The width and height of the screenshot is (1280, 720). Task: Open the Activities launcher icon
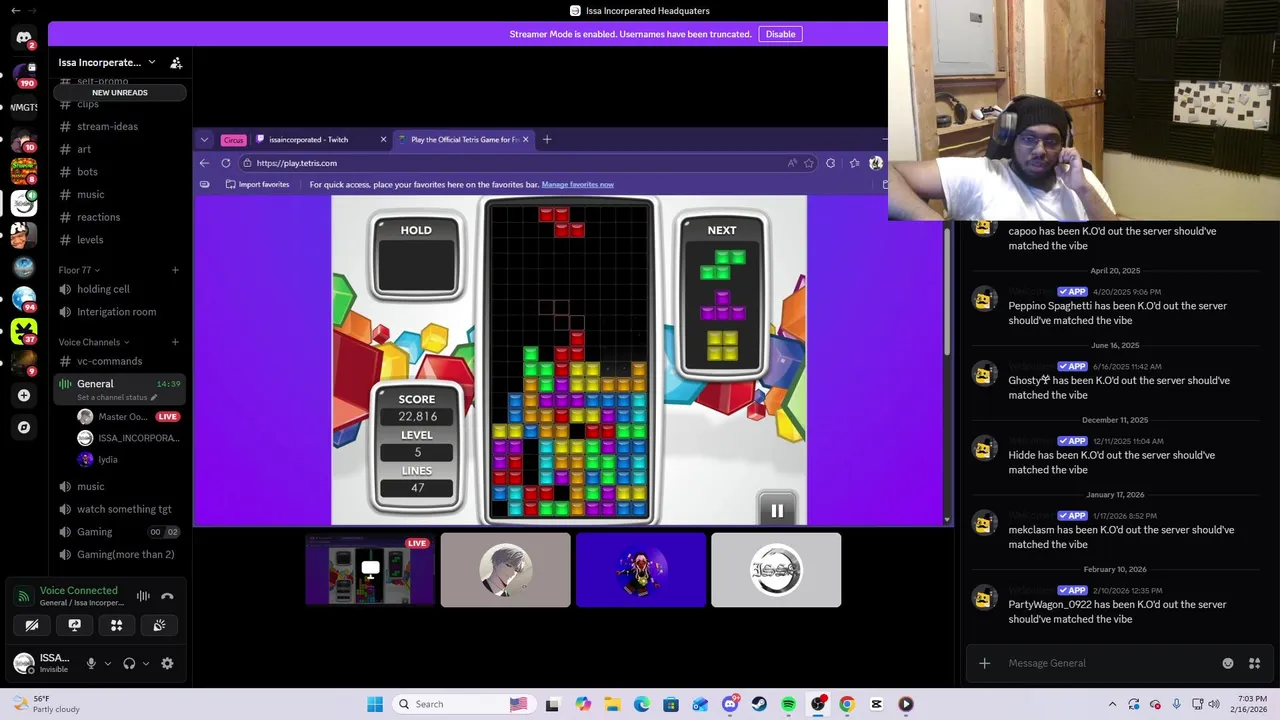(x=116, y=625)
